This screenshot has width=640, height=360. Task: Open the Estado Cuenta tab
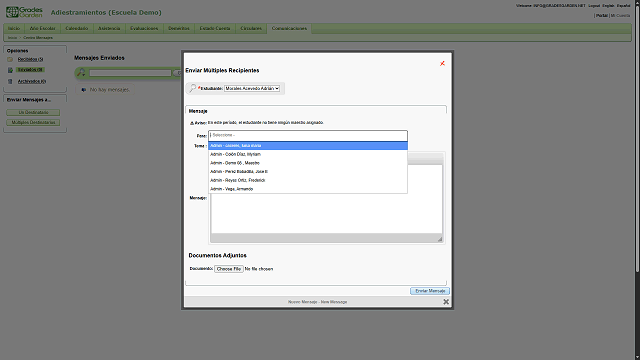[215, 28]
